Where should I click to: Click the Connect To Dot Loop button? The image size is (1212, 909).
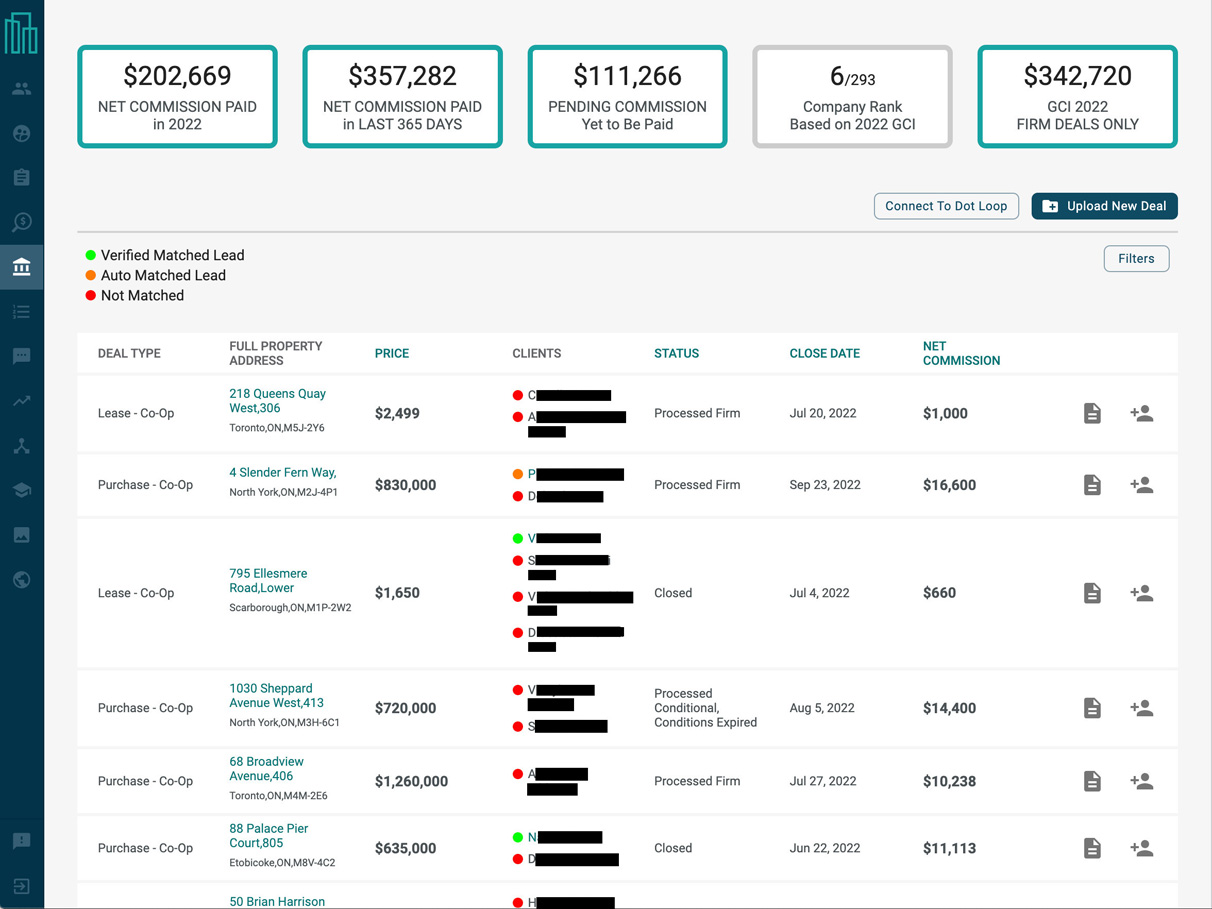(x=946, y=206)
